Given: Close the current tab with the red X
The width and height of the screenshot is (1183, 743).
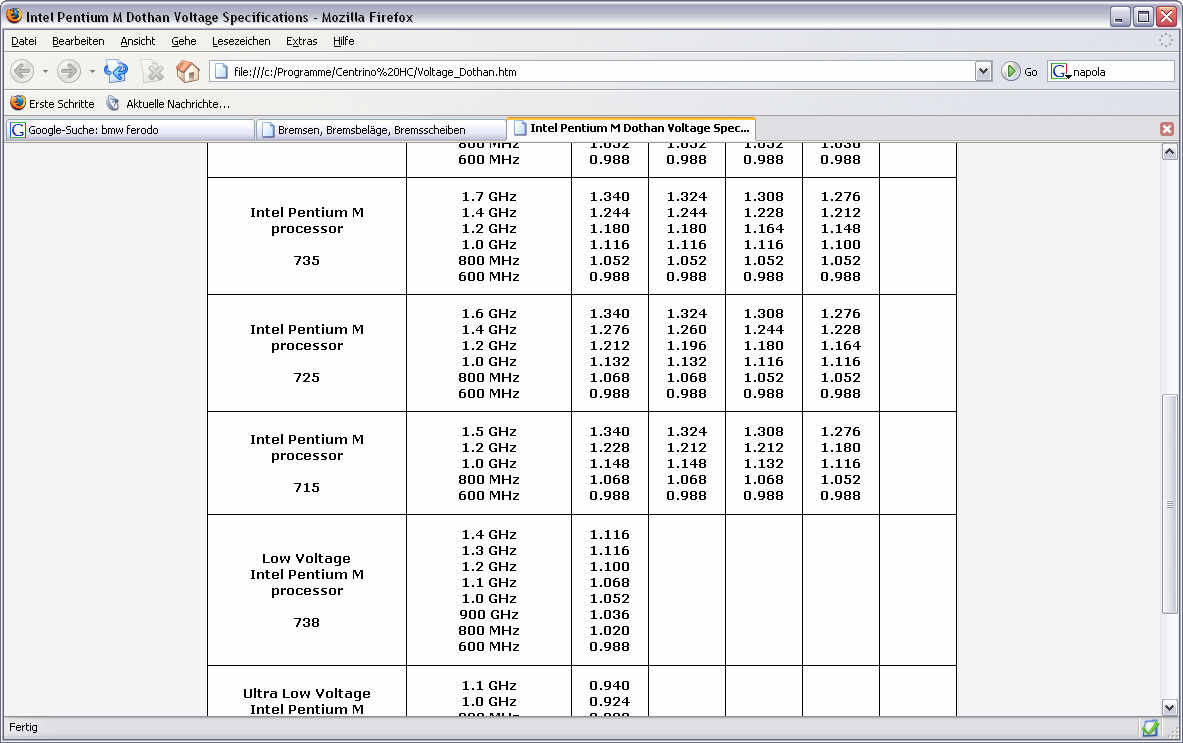Looking at the screenshot, I should (1167, 129).
